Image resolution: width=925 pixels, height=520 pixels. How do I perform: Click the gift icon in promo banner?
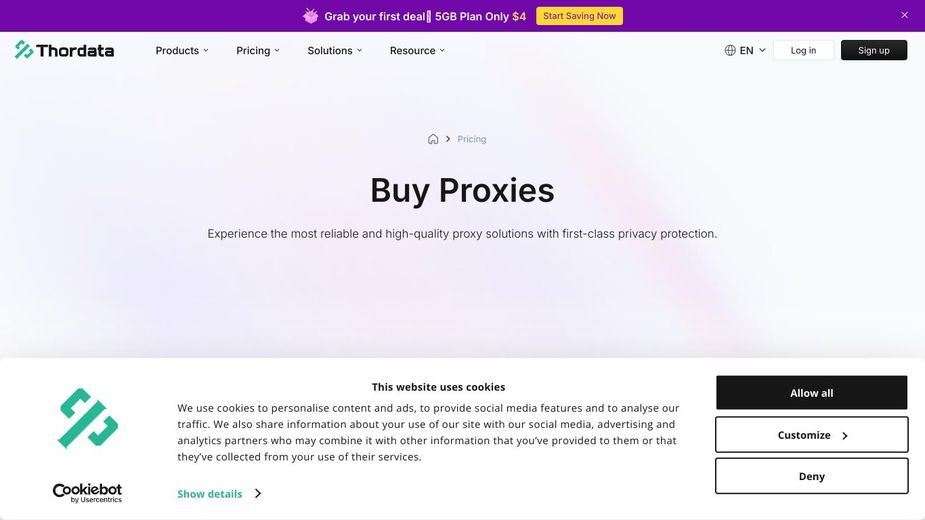310,16
